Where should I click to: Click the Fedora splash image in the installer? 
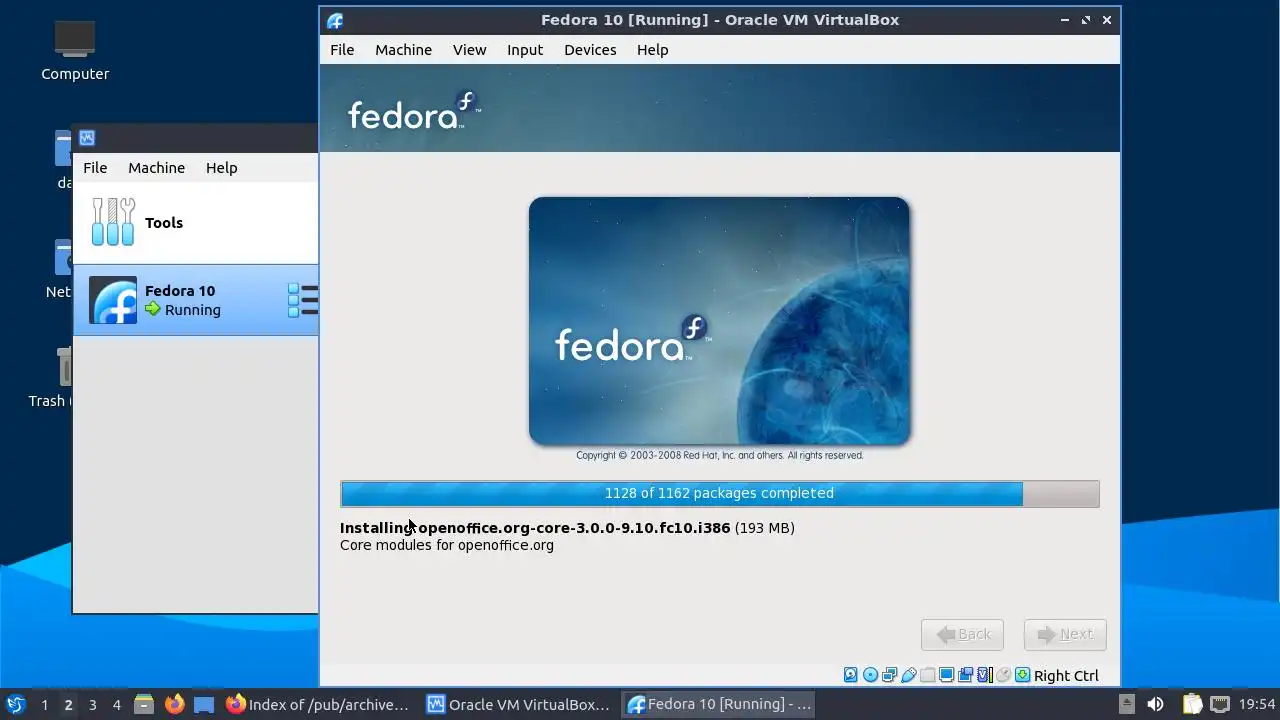pos(719,321)
